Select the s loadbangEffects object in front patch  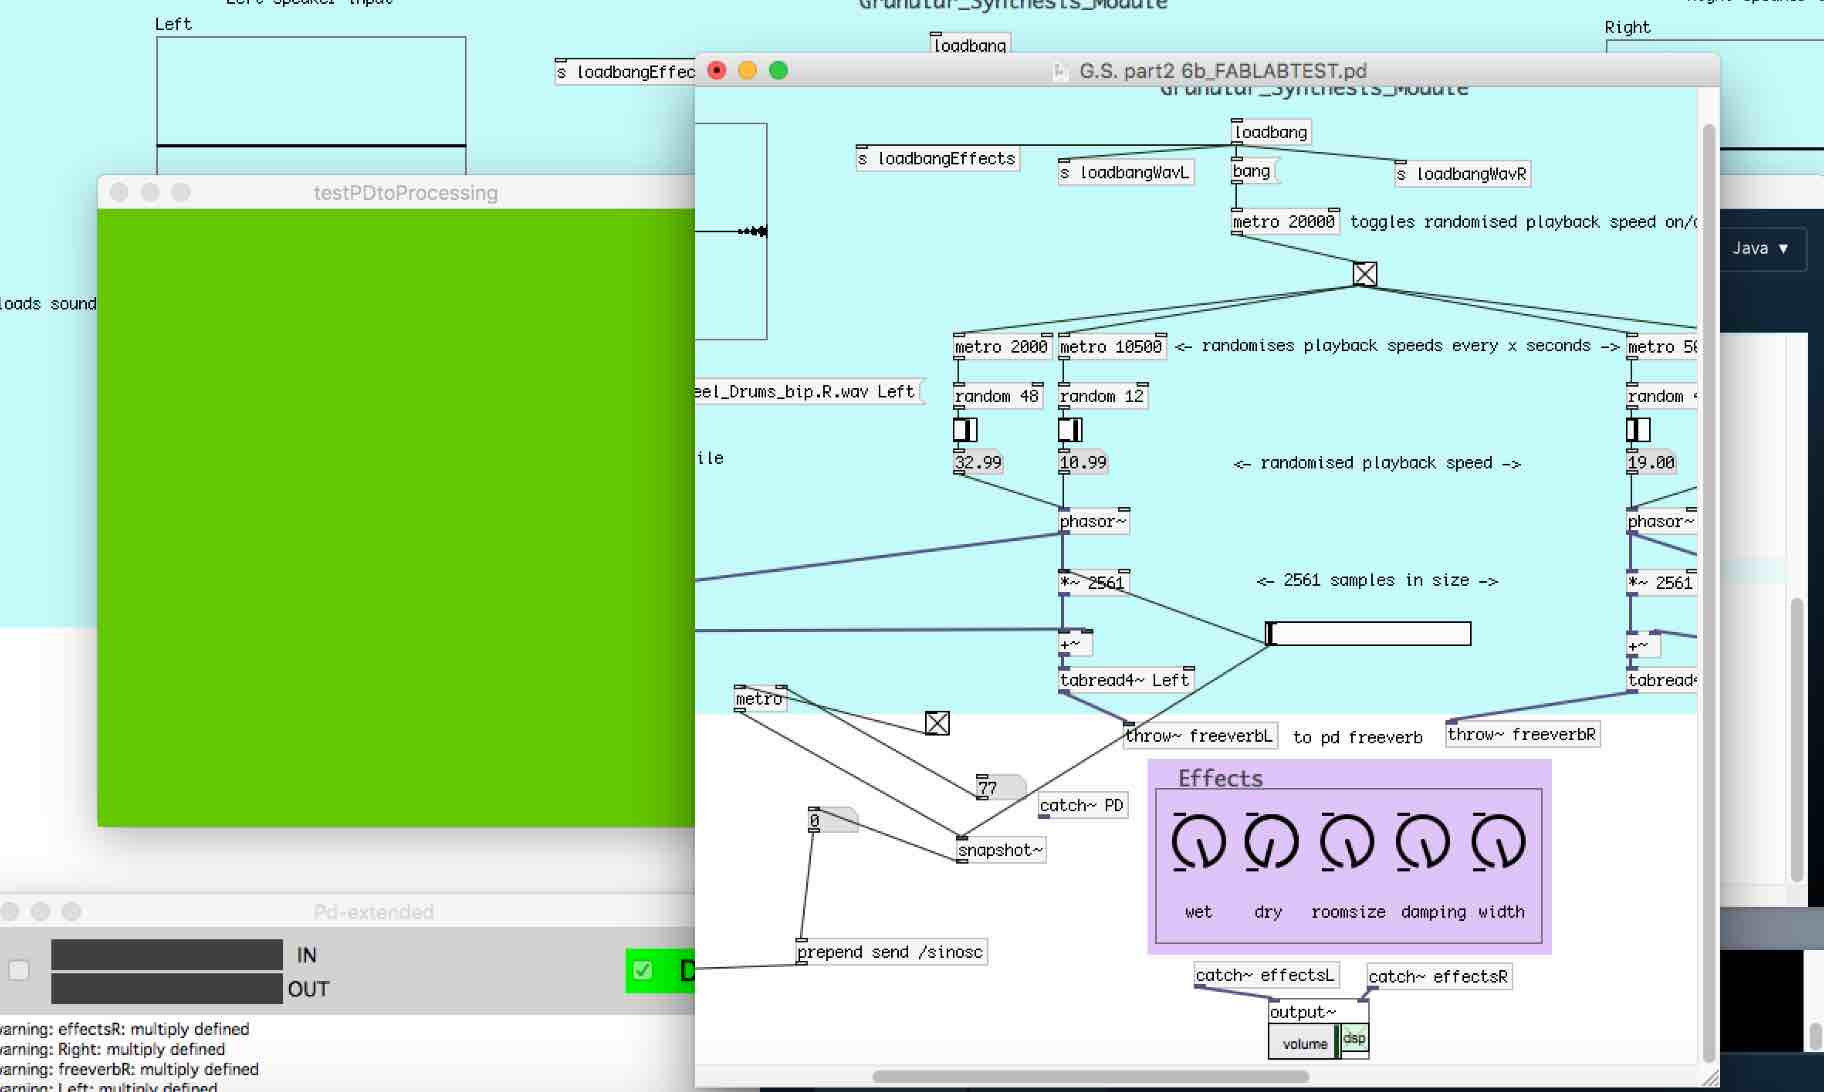[938, 158]
